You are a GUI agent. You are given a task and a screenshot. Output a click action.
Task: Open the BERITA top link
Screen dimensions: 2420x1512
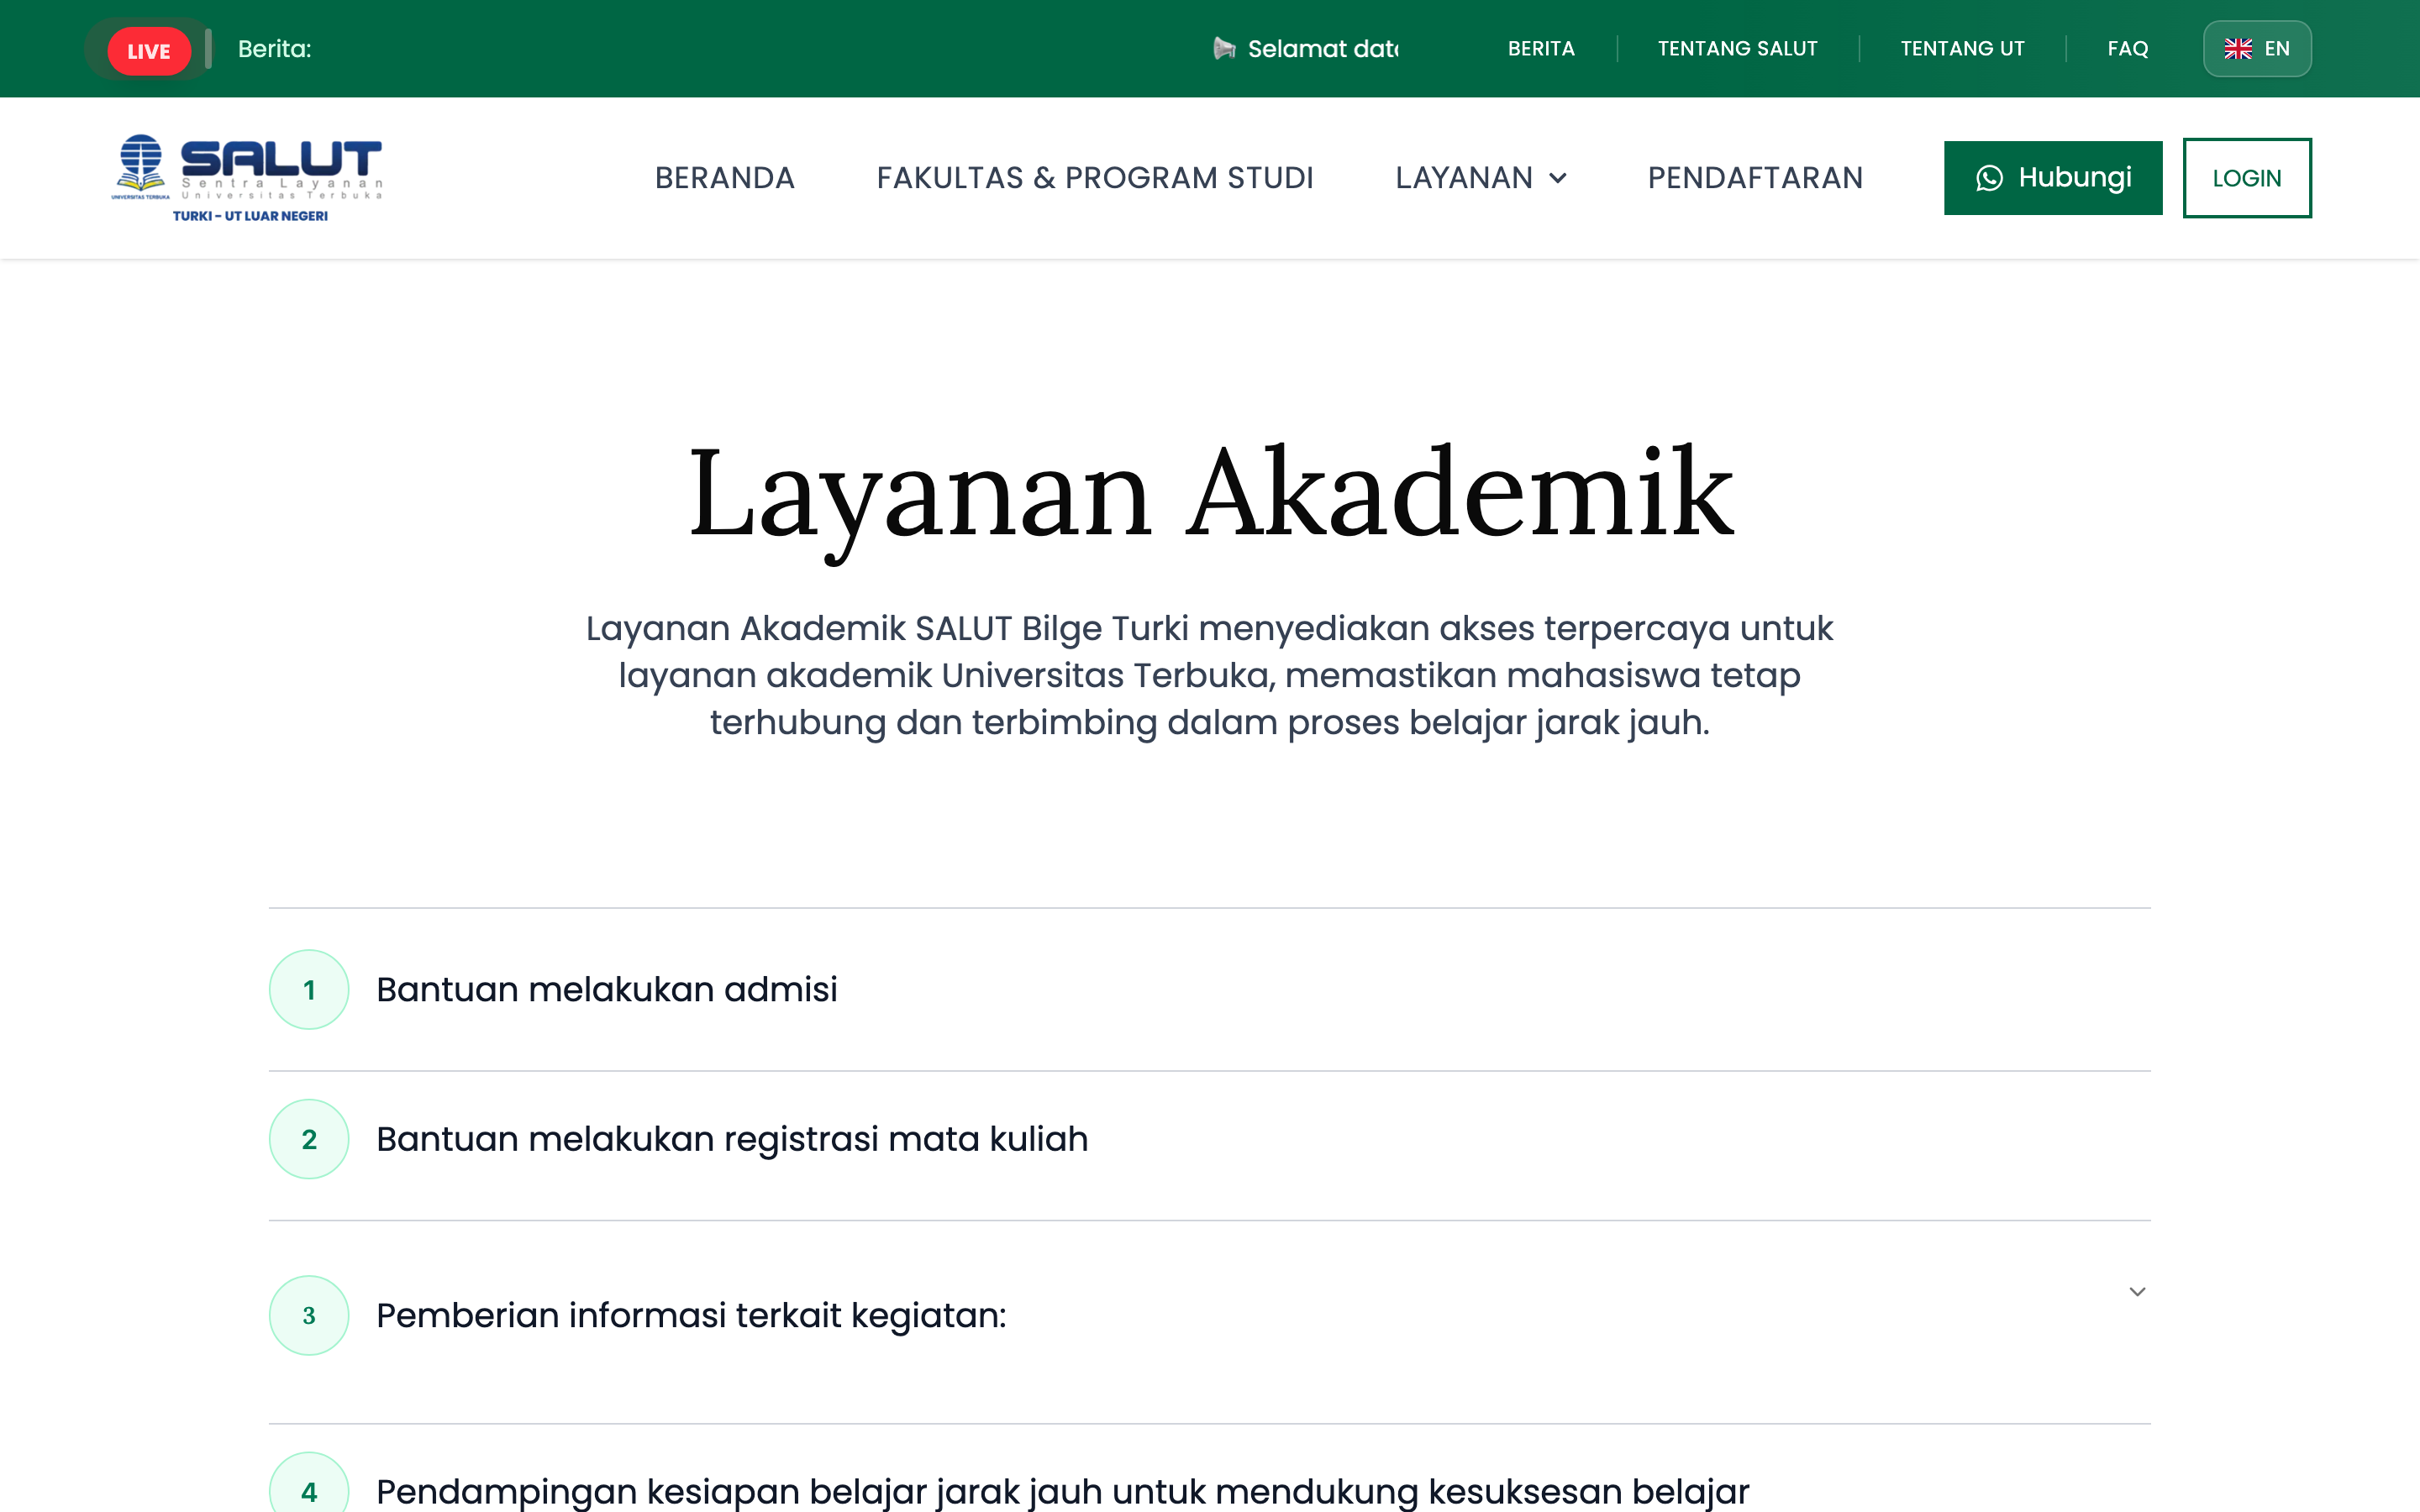click(1541, 49)
